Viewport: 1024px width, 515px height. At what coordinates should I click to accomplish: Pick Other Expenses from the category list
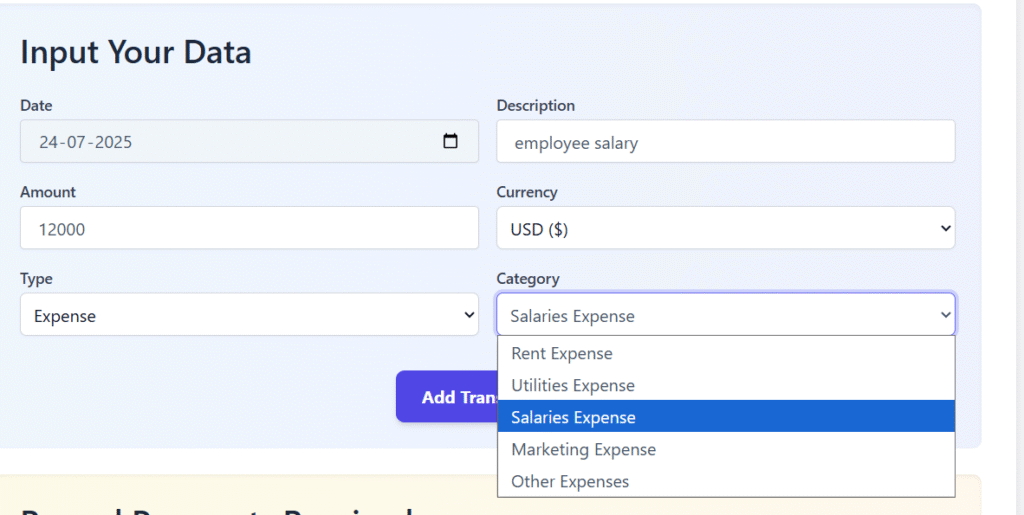(x=726, y=481)
